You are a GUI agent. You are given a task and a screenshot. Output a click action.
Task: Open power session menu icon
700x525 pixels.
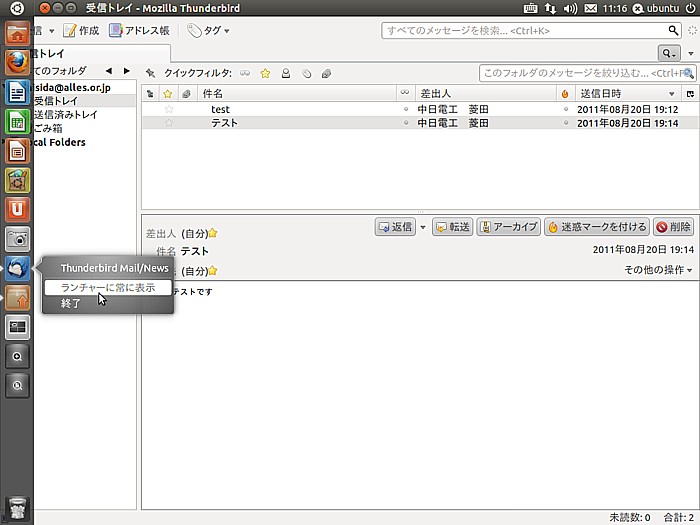point(690,8)
